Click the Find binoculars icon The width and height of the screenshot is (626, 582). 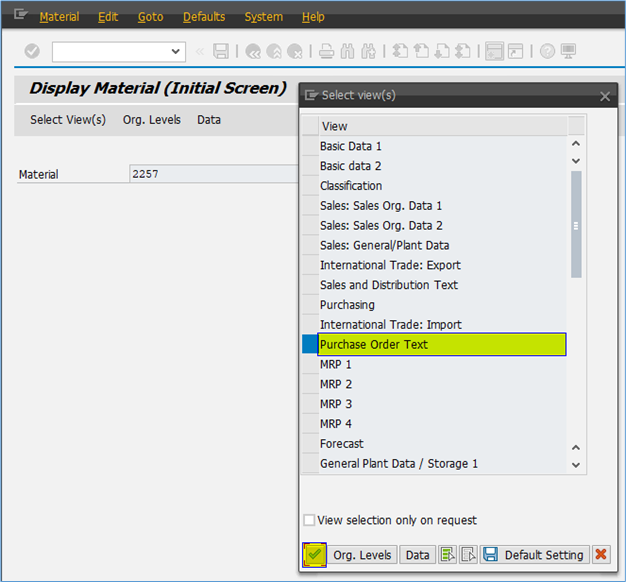347,51
